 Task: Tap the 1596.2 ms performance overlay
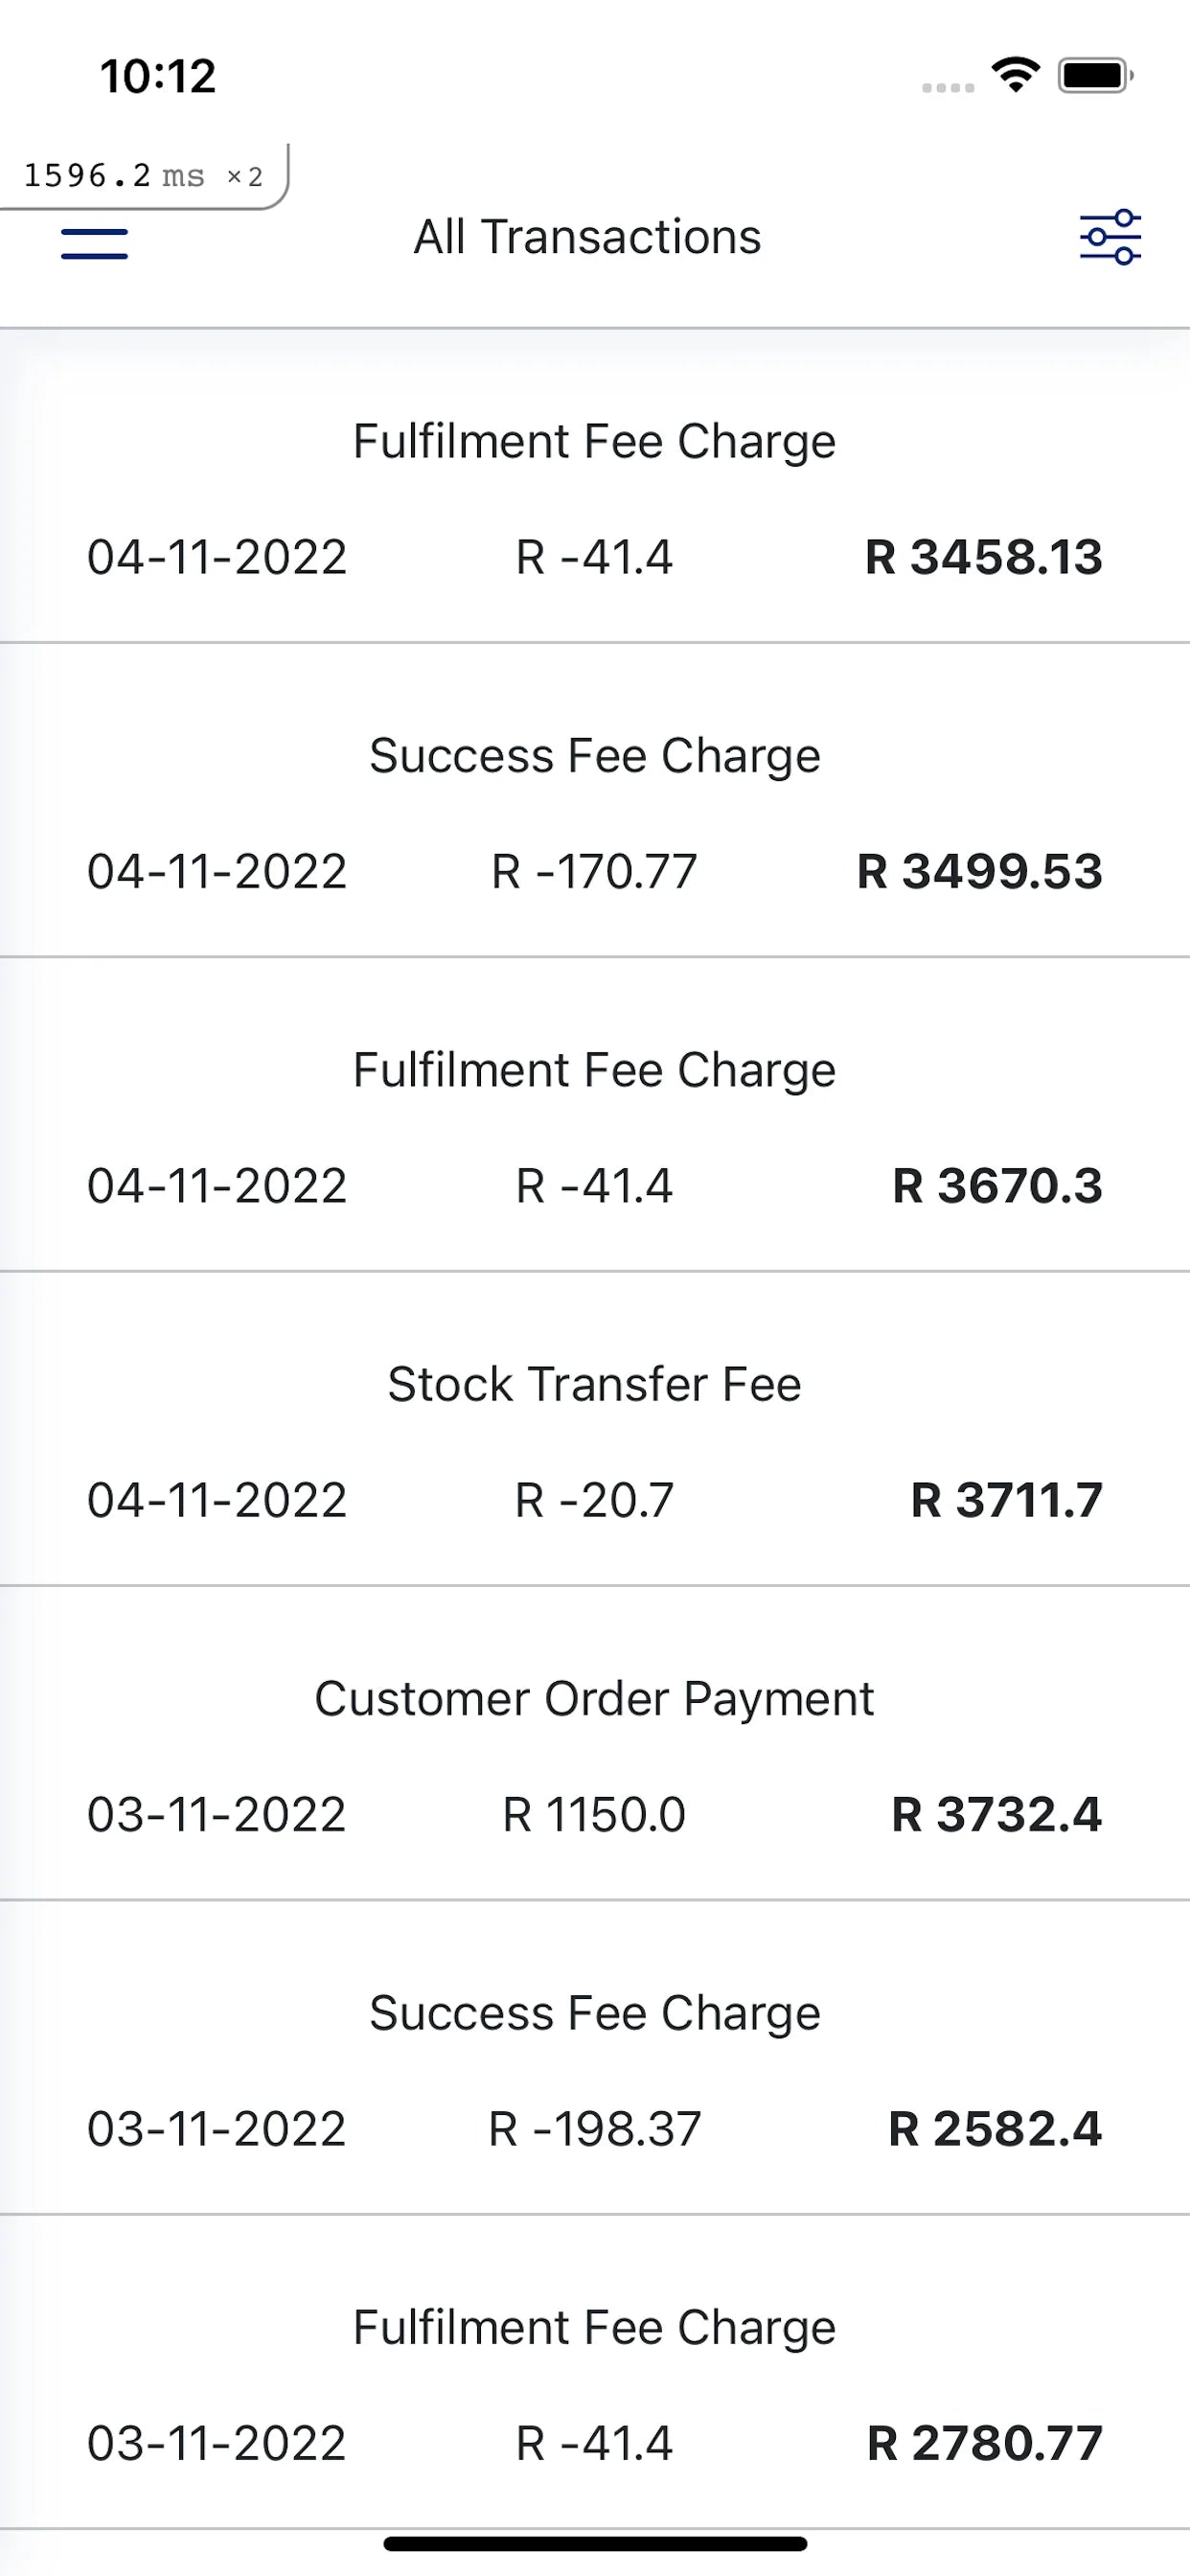(142, 176)
